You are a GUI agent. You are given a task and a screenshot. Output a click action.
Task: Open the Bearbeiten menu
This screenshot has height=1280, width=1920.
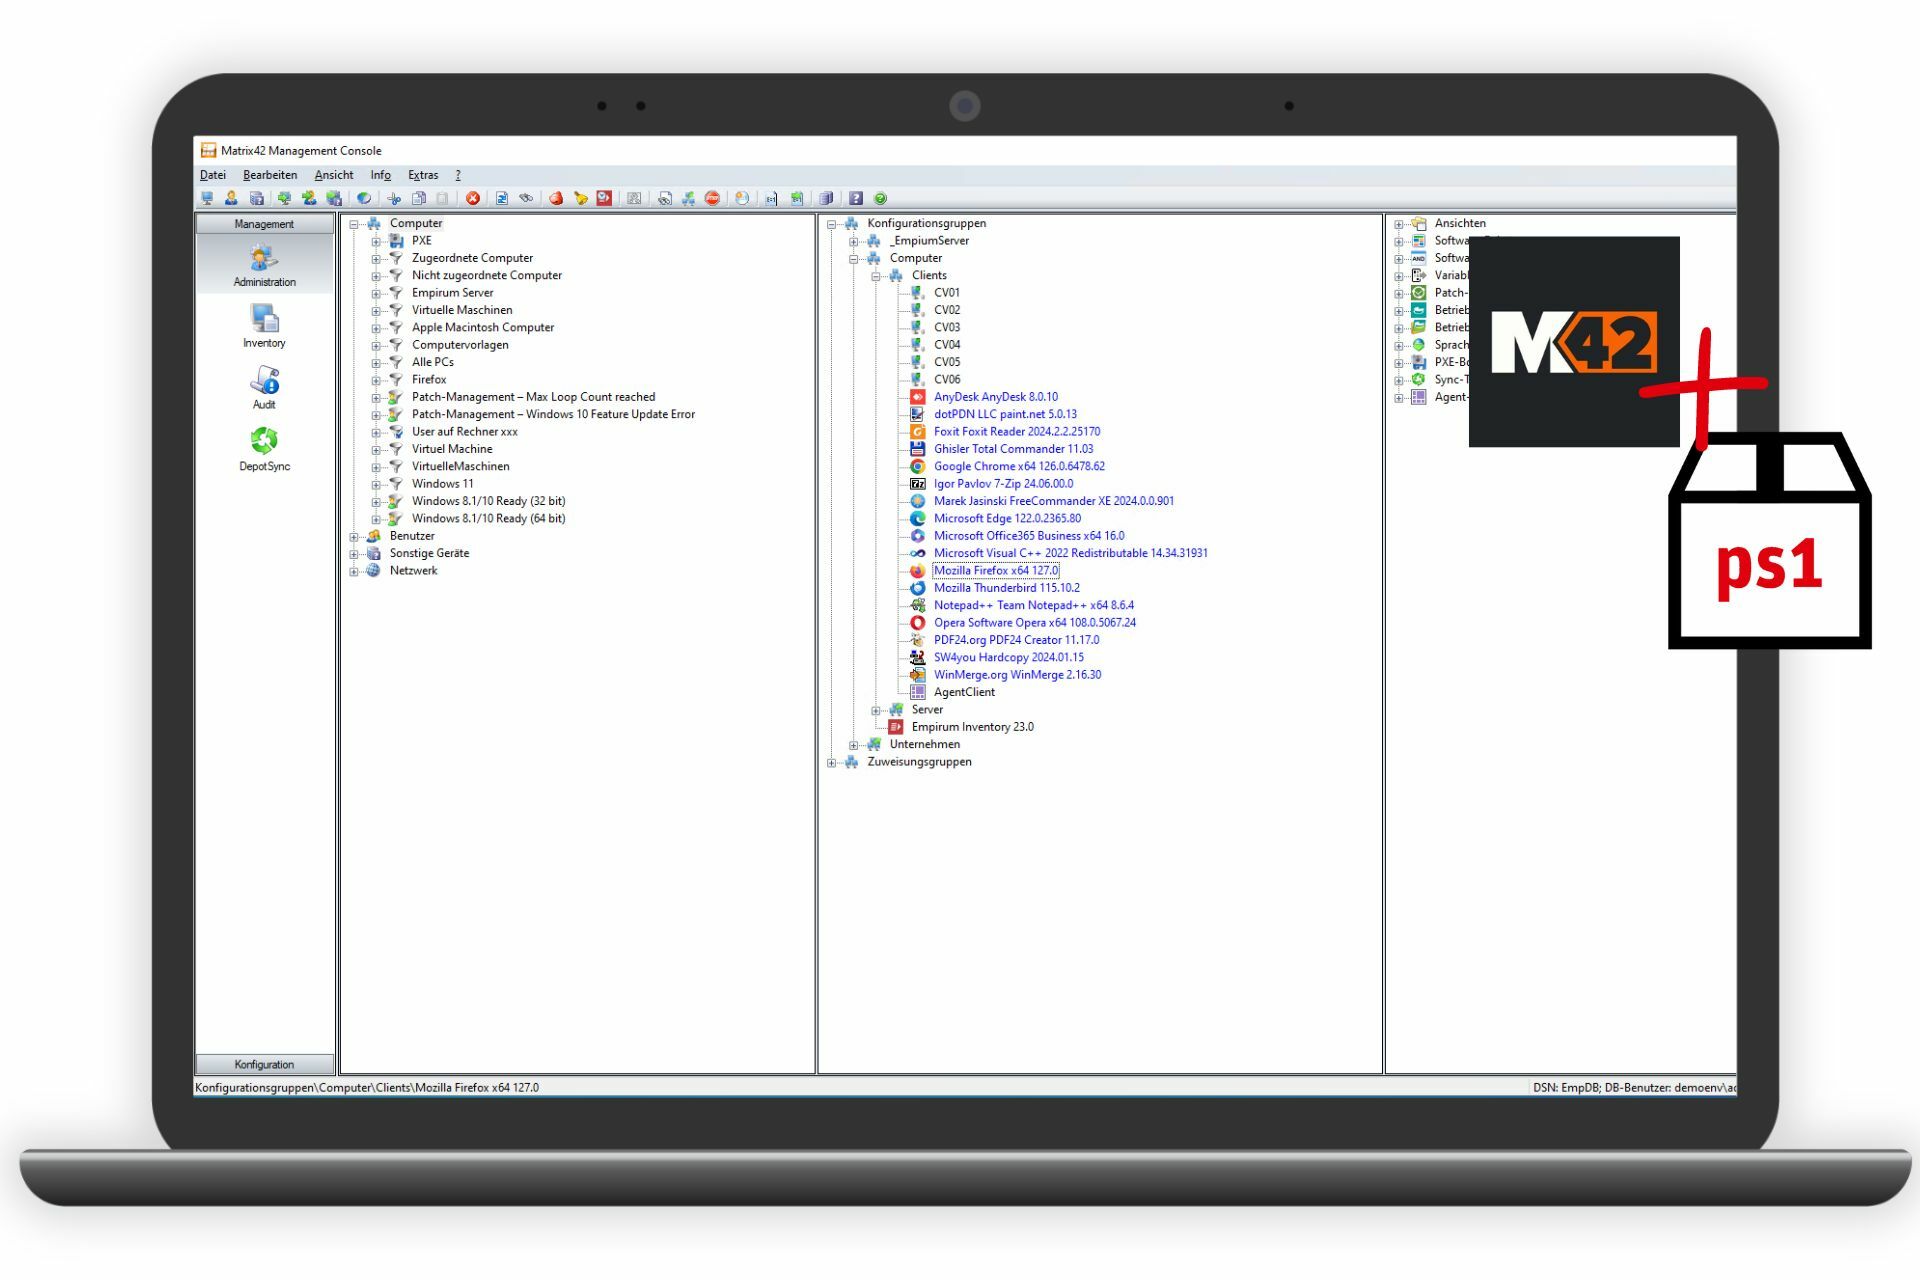(x=270, y=175)
